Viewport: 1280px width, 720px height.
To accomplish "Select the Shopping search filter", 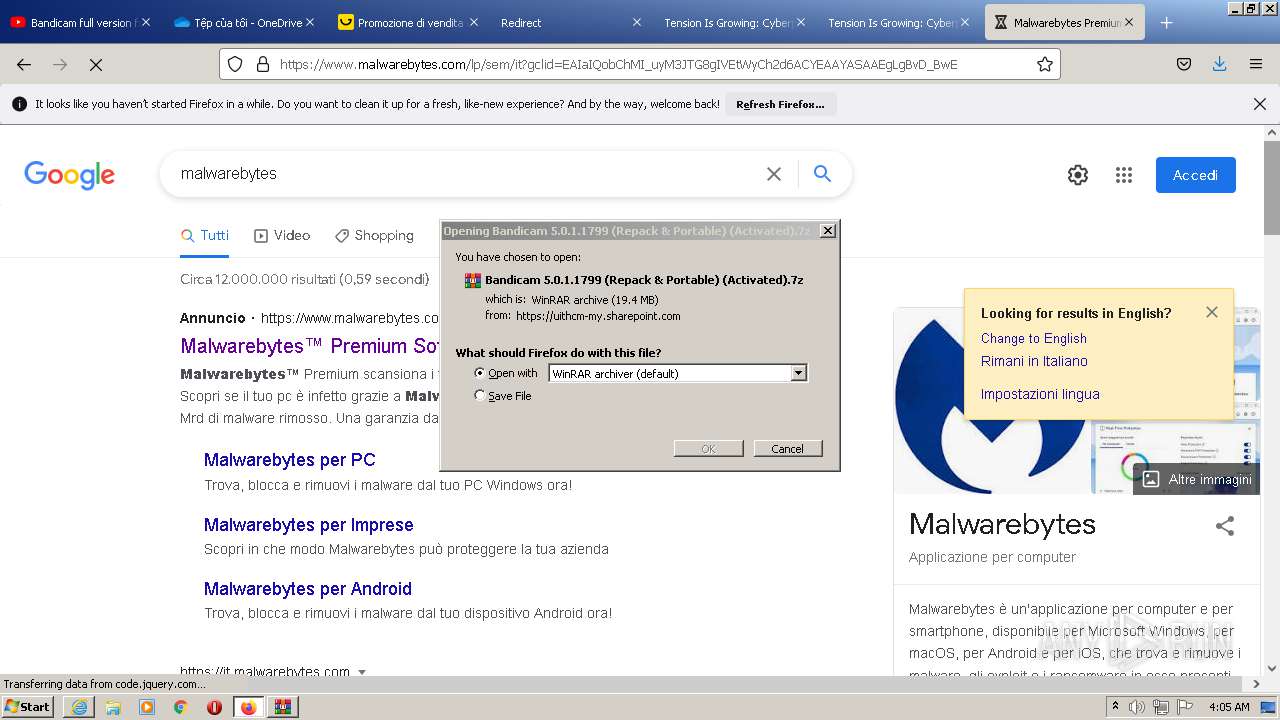I will pos(374,236).
